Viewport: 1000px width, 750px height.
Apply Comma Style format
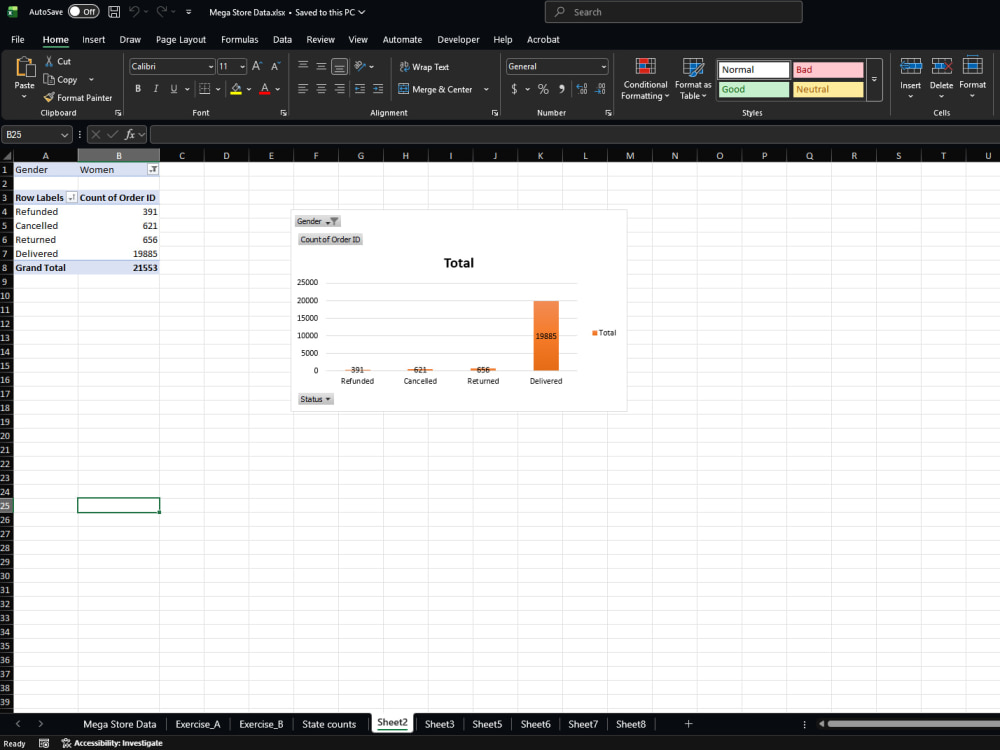pos(561,89)
